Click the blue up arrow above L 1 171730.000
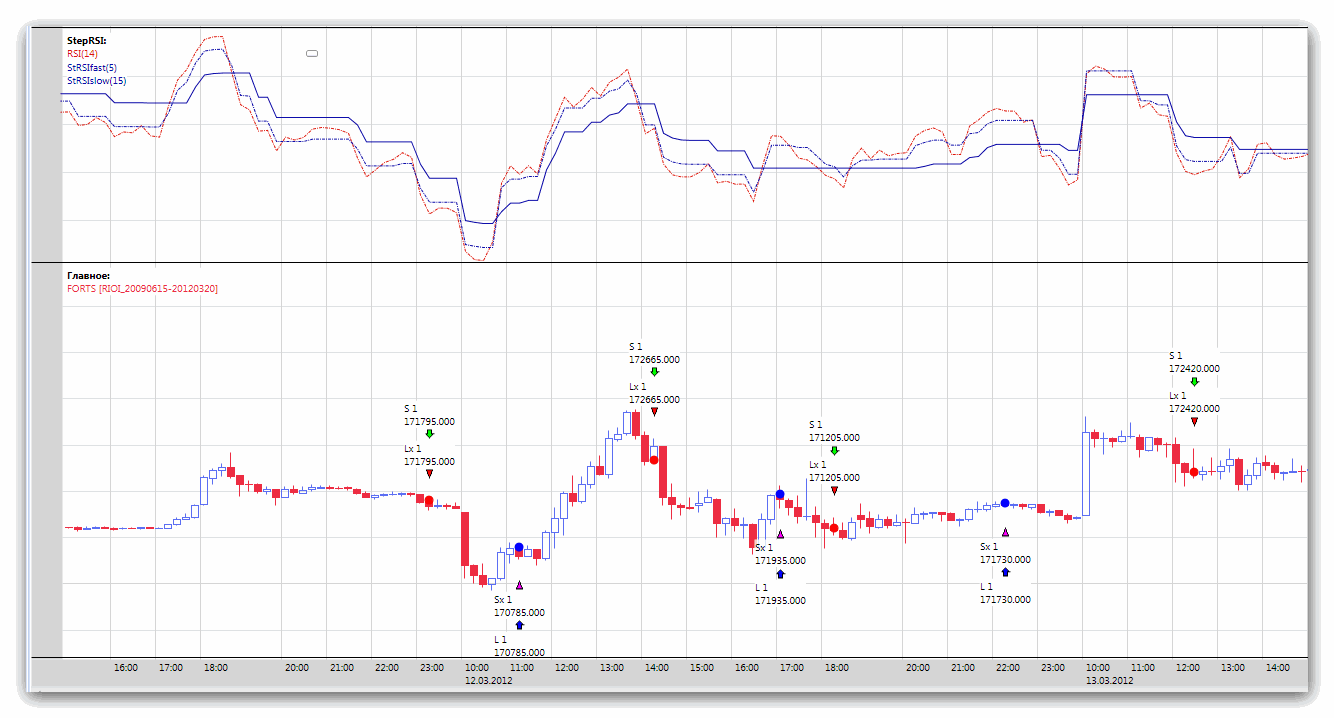Viewport: 1334px width, 718px height. [1005, 573]
